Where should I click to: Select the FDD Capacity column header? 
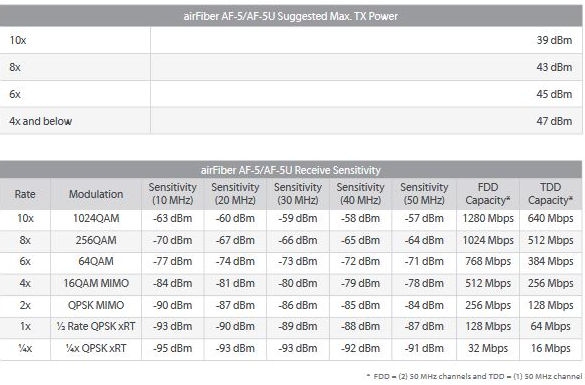[x=488, y=194]
